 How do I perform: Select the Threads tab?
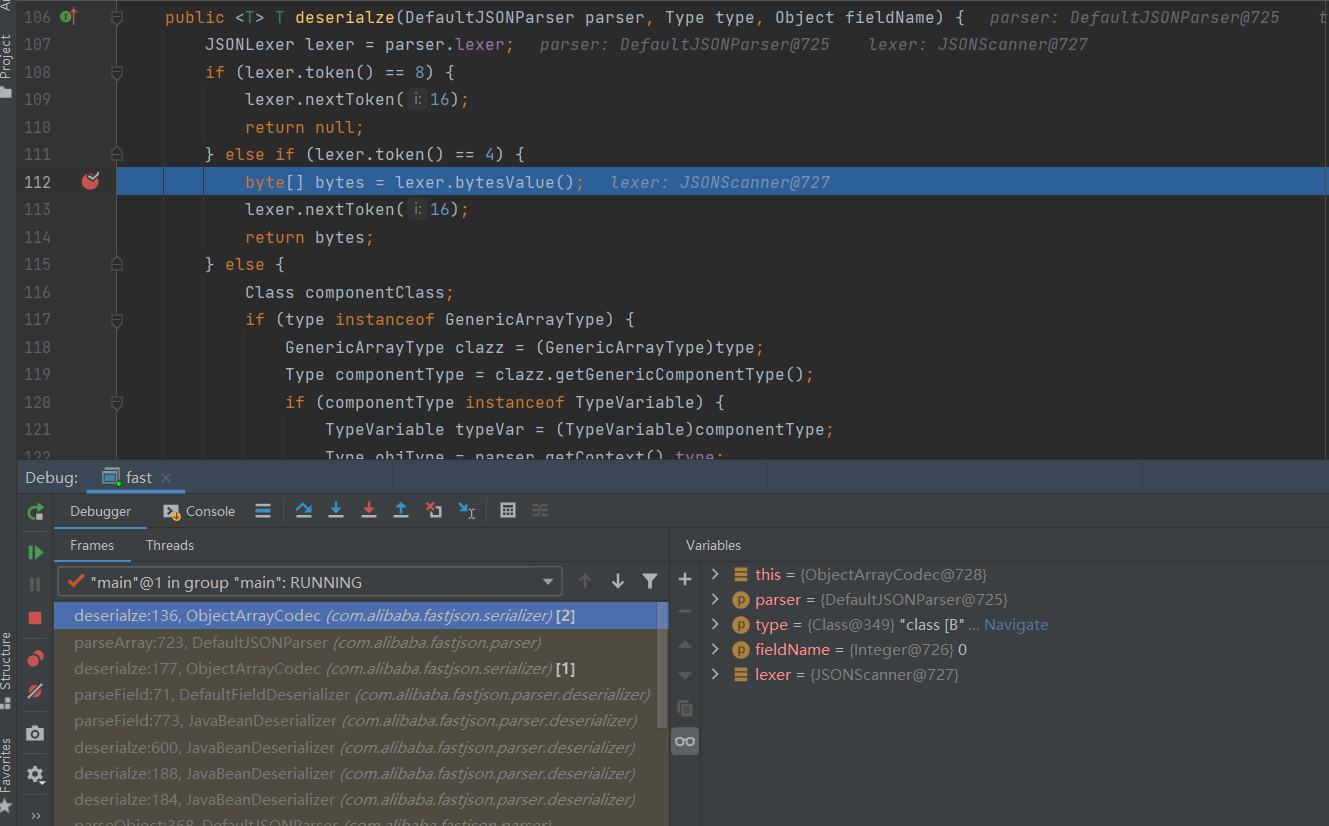[x=170, y=545]
